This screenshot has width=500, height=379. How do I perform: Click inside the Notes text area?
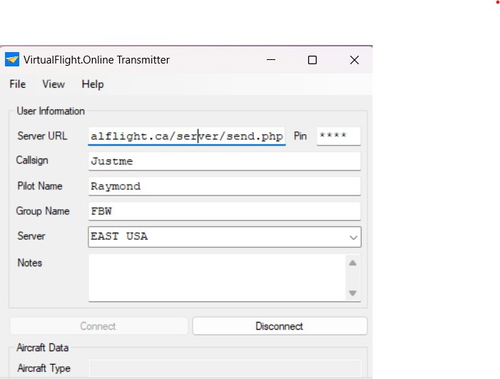click(x=217, y=278)
